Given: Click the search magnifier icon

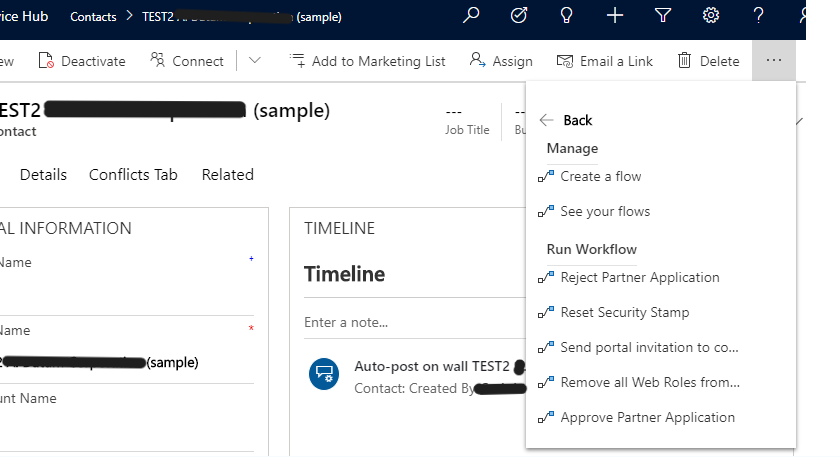Looking at the screenshot, I should (x=472, y=15).
